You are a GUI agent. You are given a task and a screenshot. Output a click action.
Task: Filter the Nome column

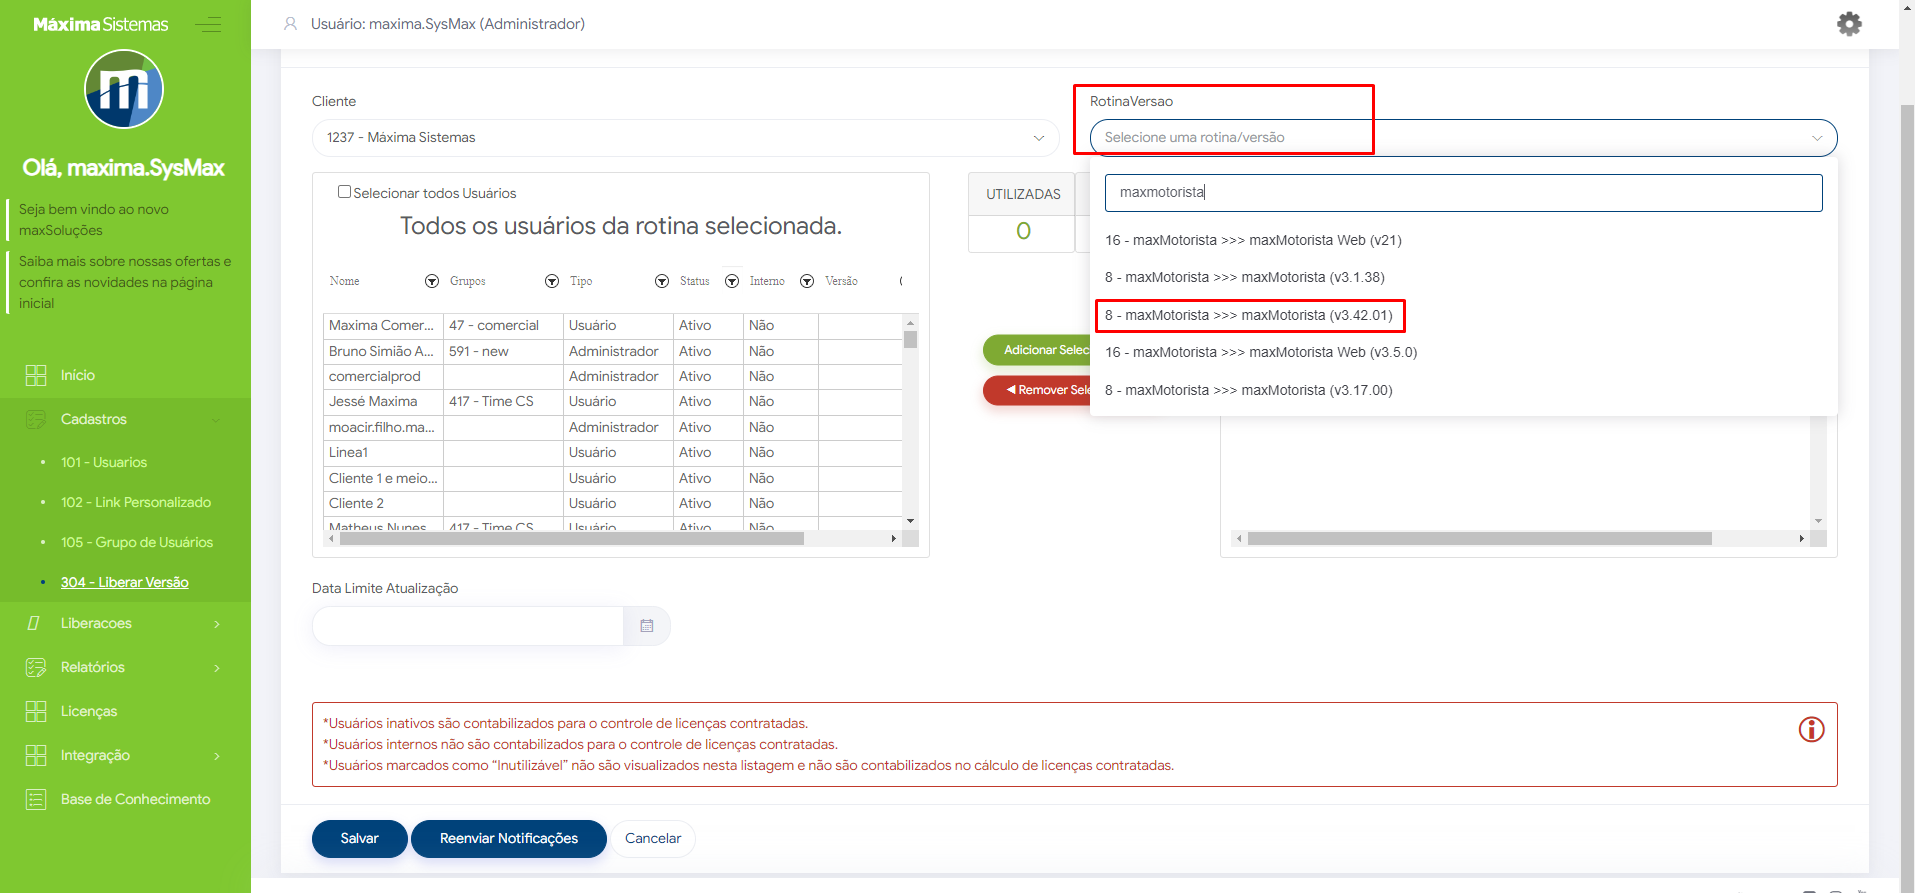[432, 282]
